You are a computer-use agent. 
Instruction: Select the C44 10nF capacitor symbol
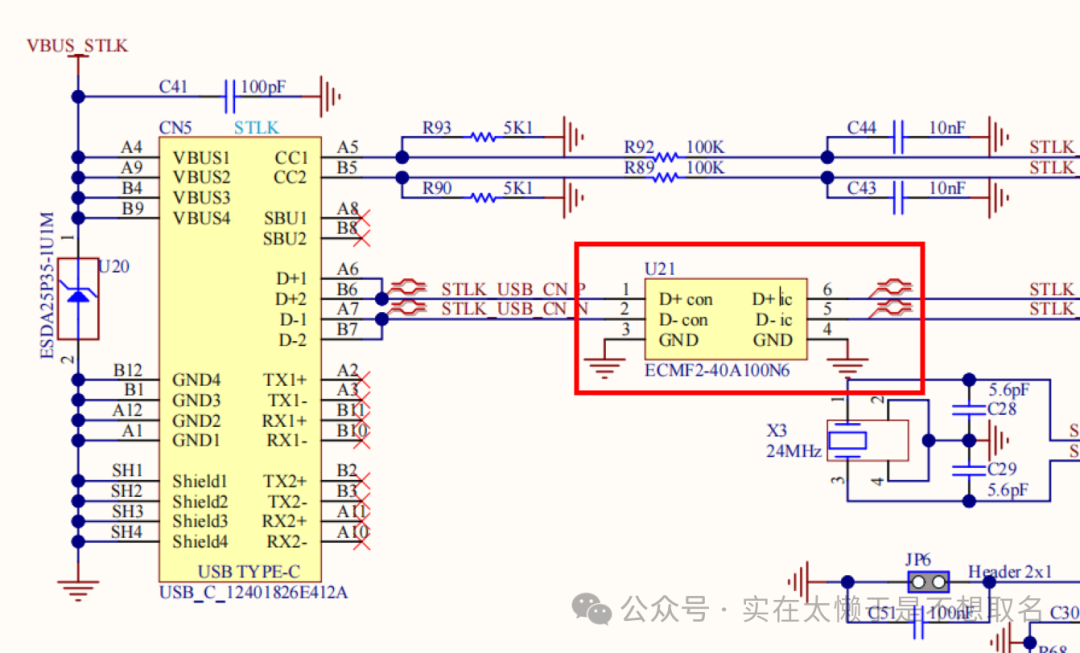click(899, 136)
